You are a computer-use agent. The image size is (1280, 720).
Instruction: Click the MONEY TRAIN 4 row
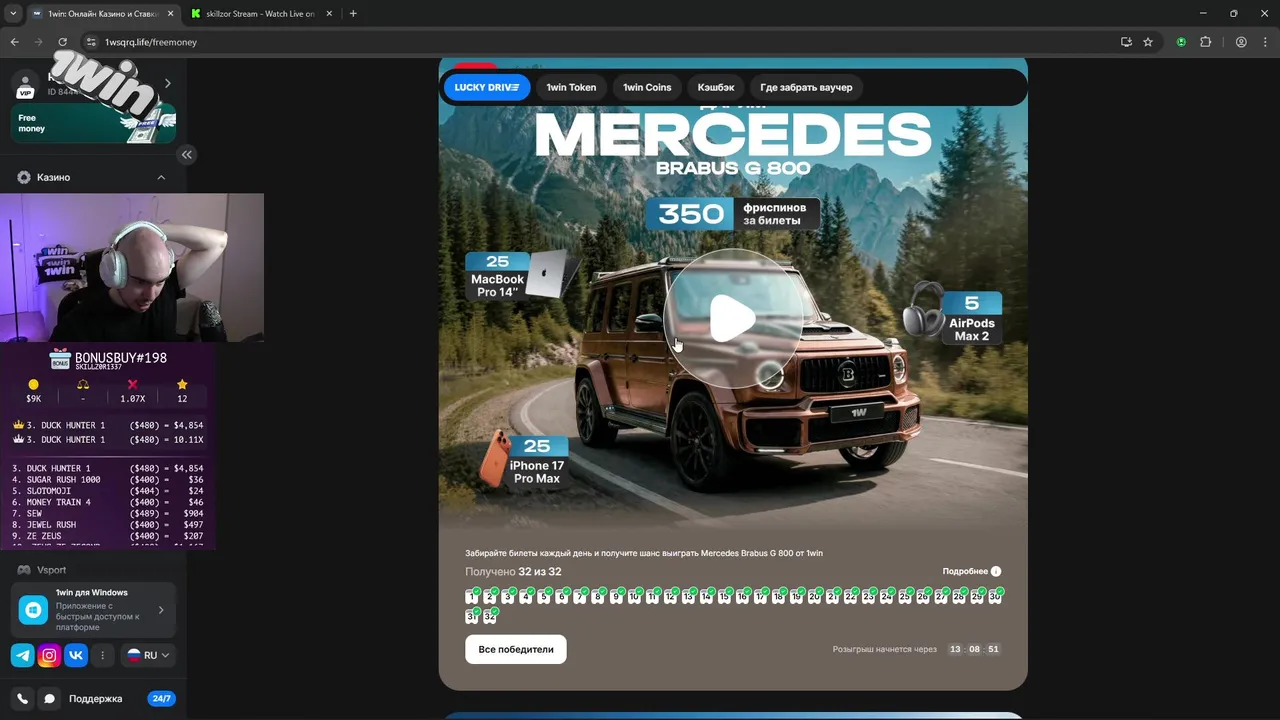coord(108,502)
